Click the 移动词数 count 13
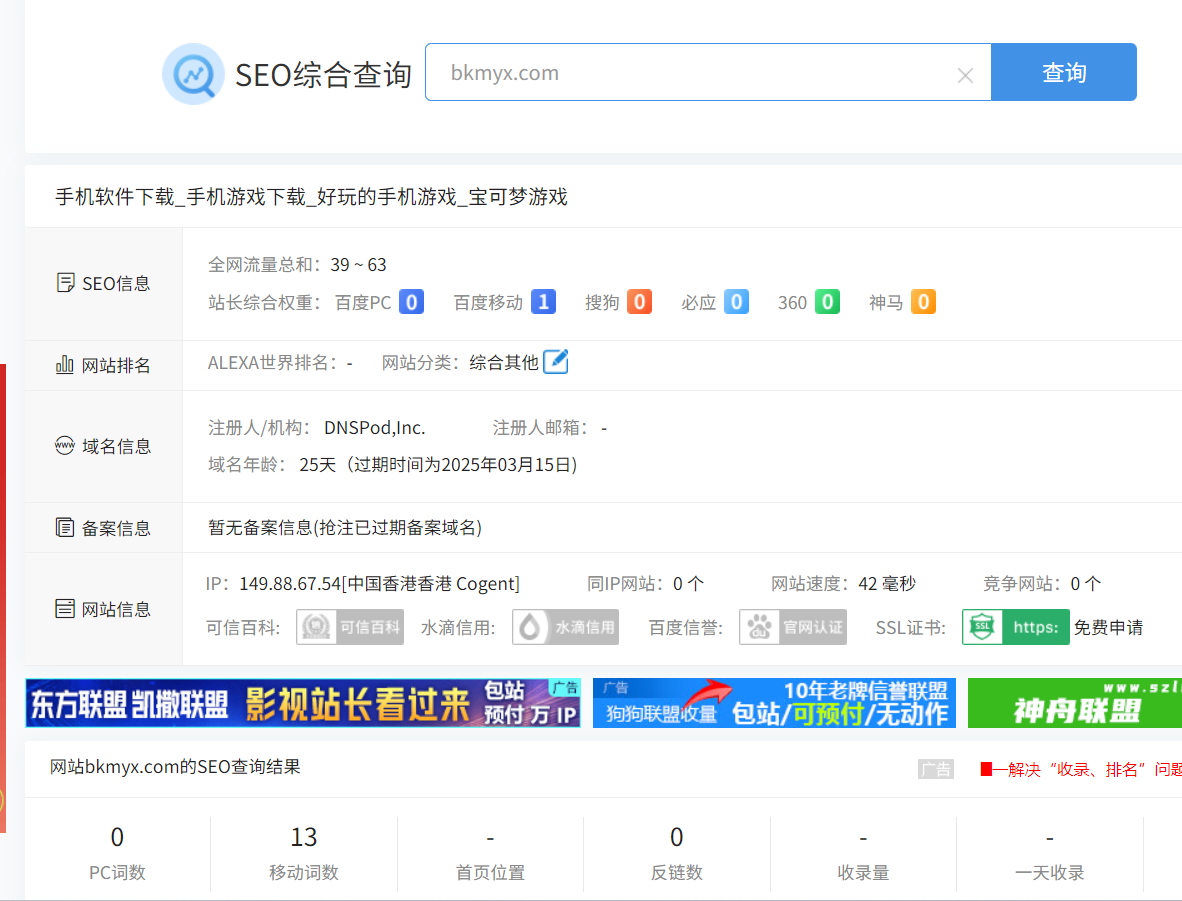 [x=304, y=837]
